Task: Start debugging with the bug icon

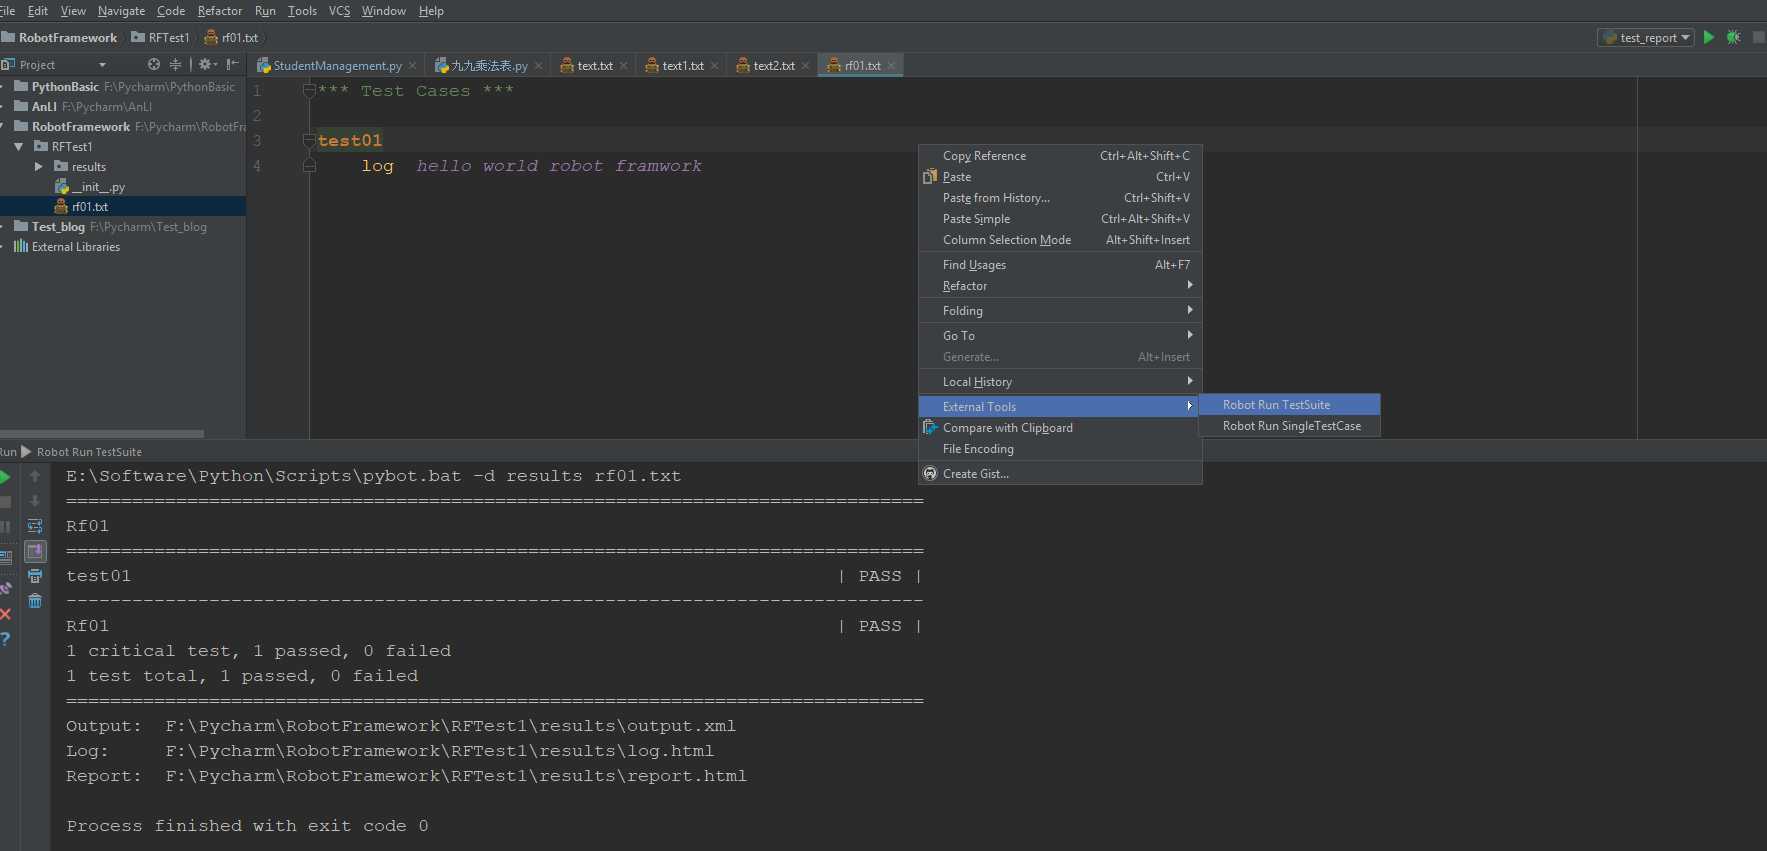Action: pyautogui.click(x=1734, y=37)
